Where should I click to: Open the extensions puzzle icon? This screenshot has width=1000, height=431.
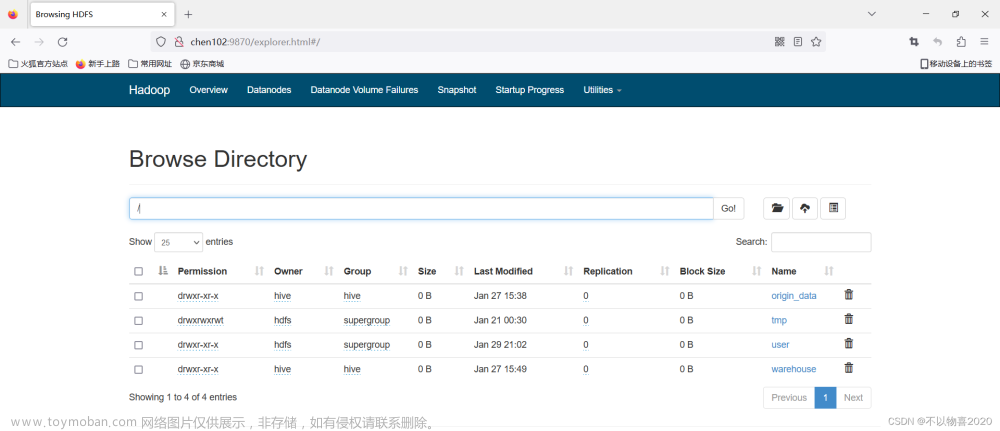click(961, 41)
